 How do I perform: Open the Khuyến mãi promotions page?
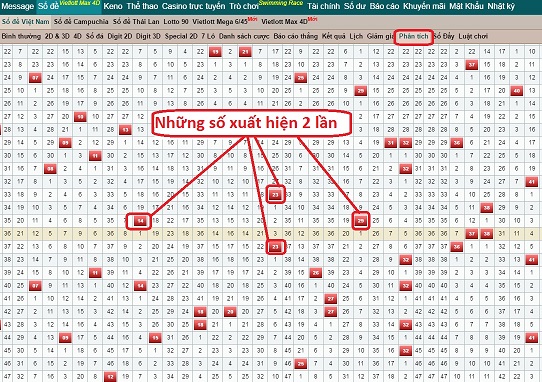click(x=424, y=6)
